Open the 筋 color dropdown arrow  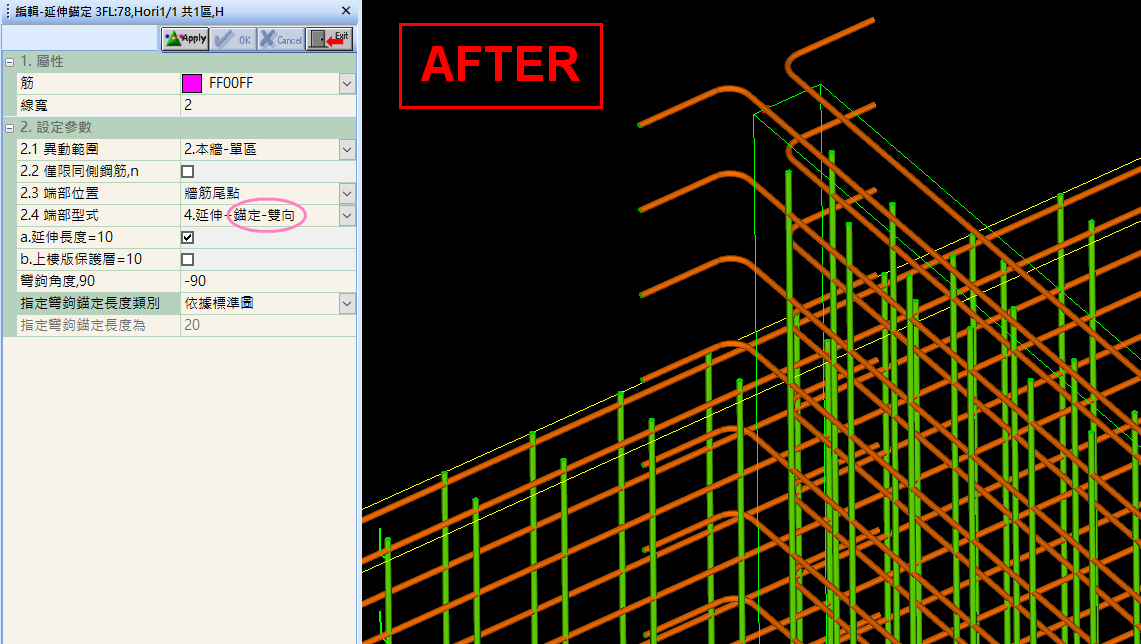[x=347, y=84]
